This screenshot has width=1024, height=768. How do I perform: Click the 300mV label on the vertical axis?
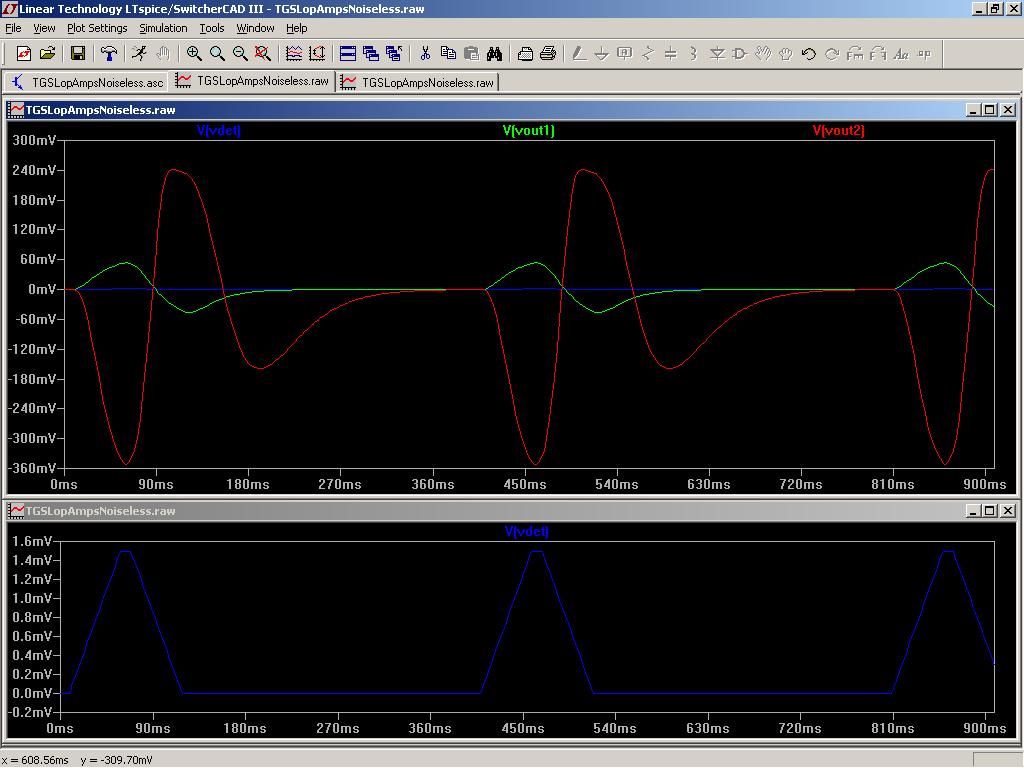[35, 141]
